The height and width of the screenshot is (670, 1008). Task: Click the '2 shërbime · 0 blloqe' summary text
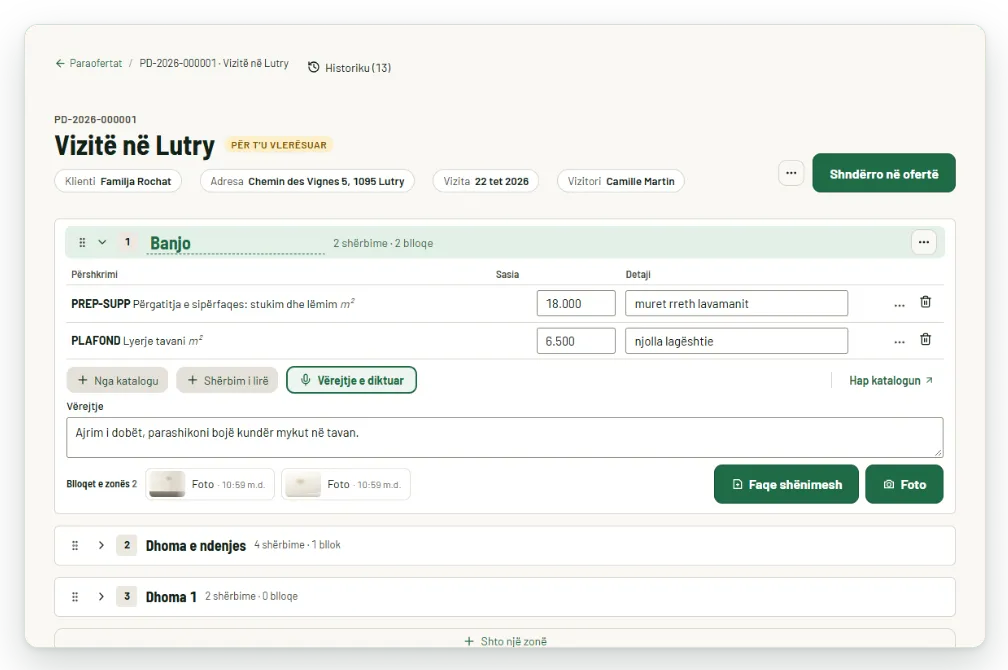[x=251, y=596]
